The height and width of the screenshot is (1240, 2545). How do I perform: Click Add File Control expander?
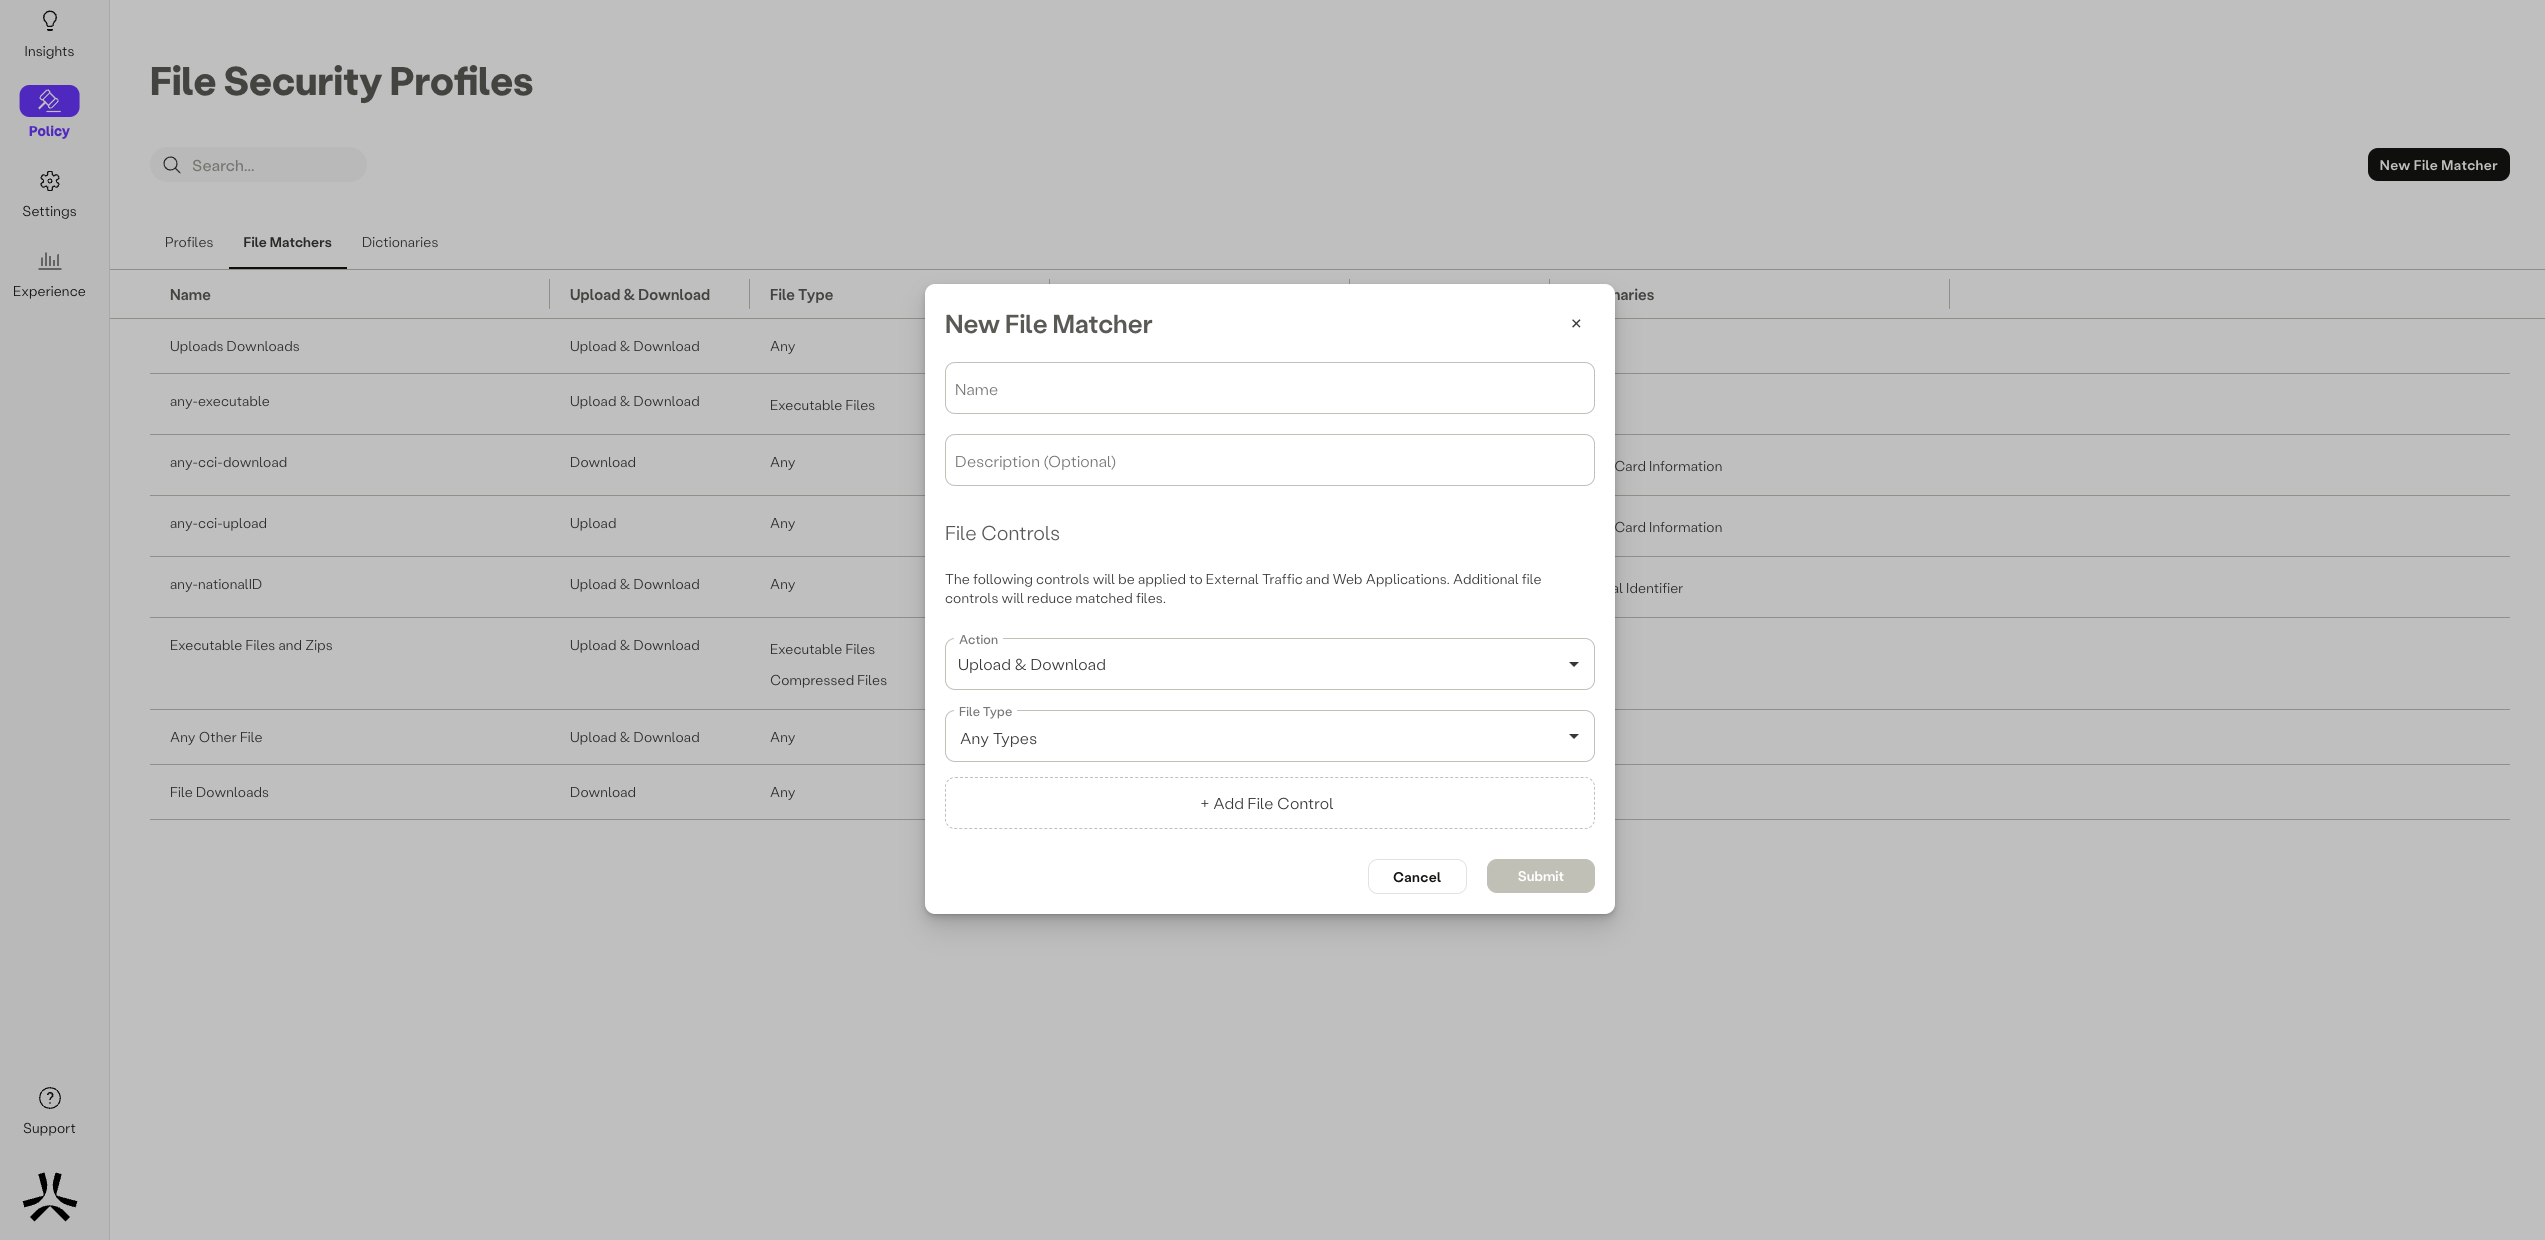1269,803
